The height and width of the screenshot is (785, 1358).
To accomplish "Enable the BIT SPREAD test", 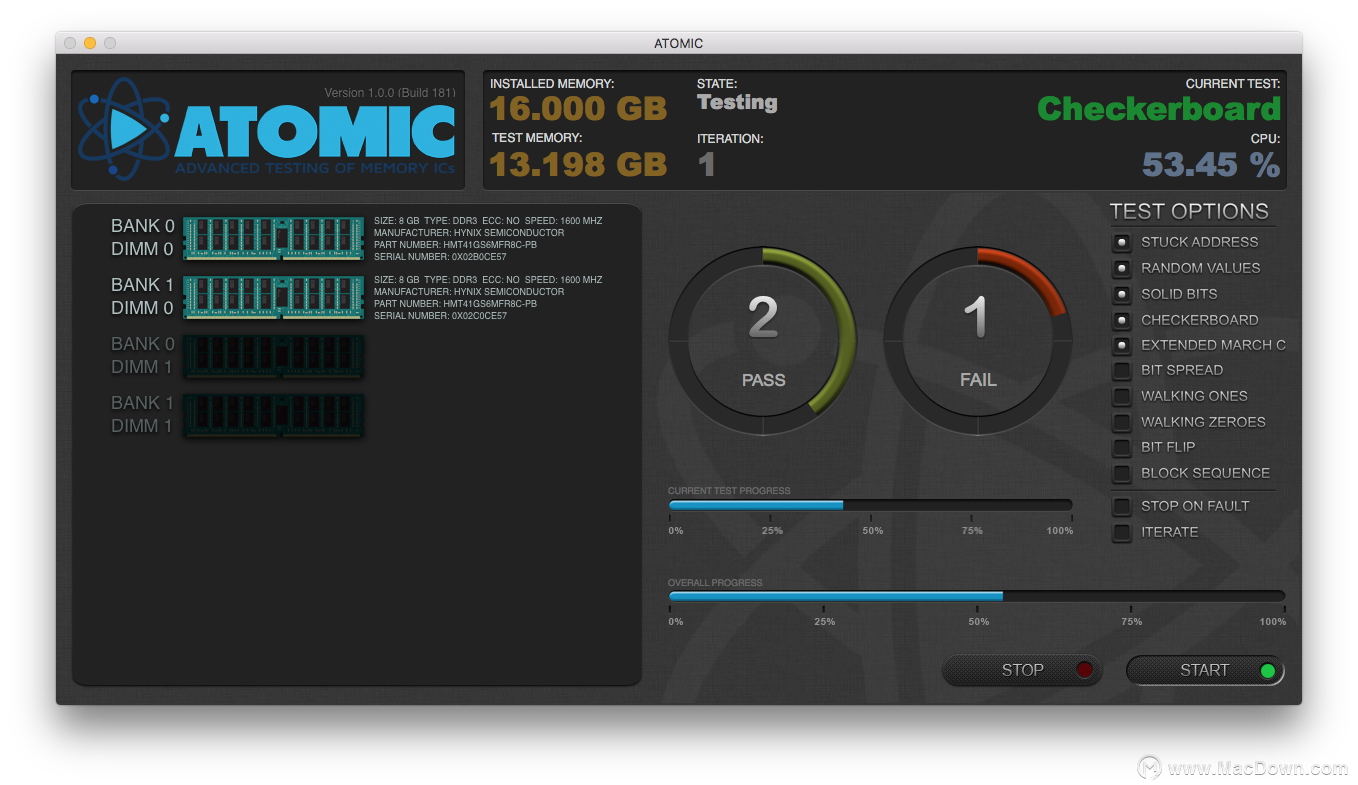I will pyautogui.click(x=1122, y=370).
